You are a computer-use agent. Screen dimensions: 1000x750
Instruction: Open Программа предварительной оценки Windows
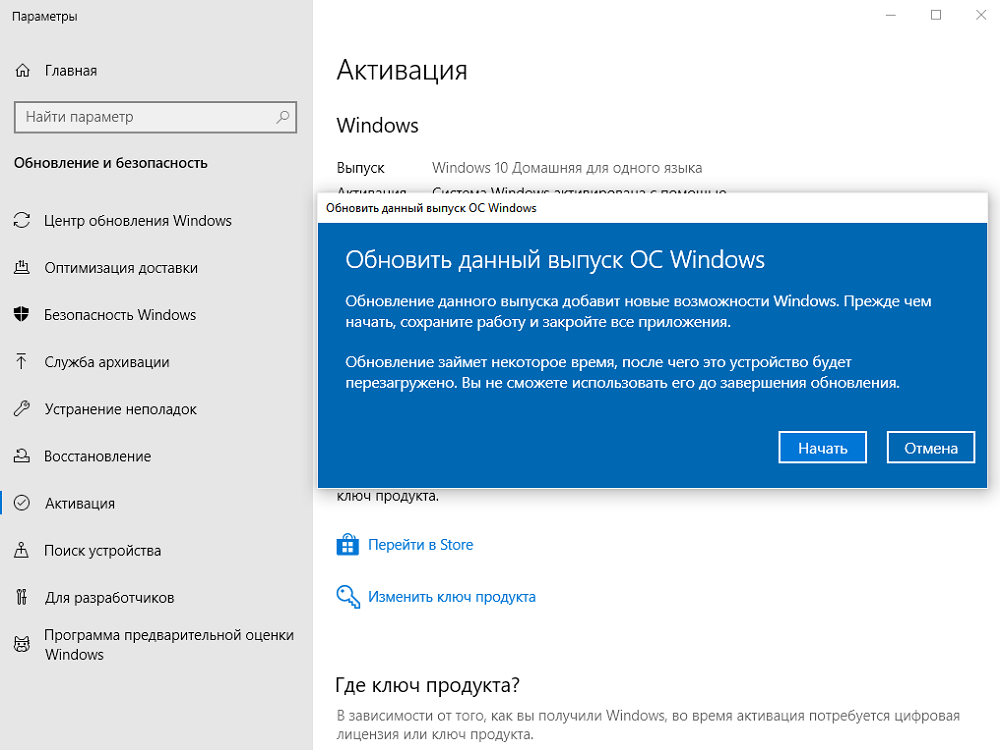coord(169,645)
